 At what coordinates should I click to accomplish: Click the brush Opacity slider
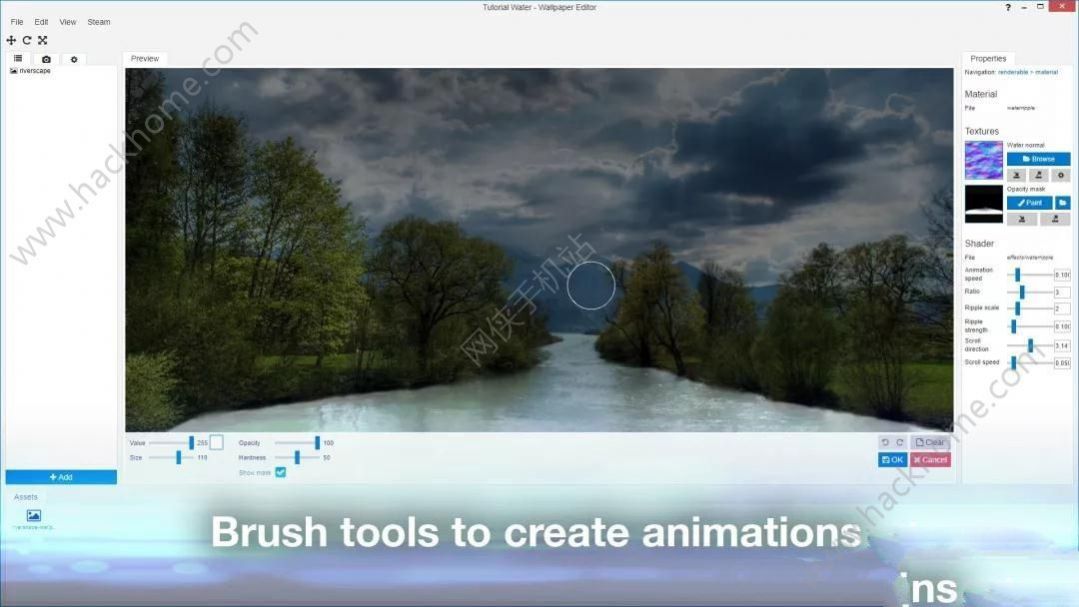point(297,442)
